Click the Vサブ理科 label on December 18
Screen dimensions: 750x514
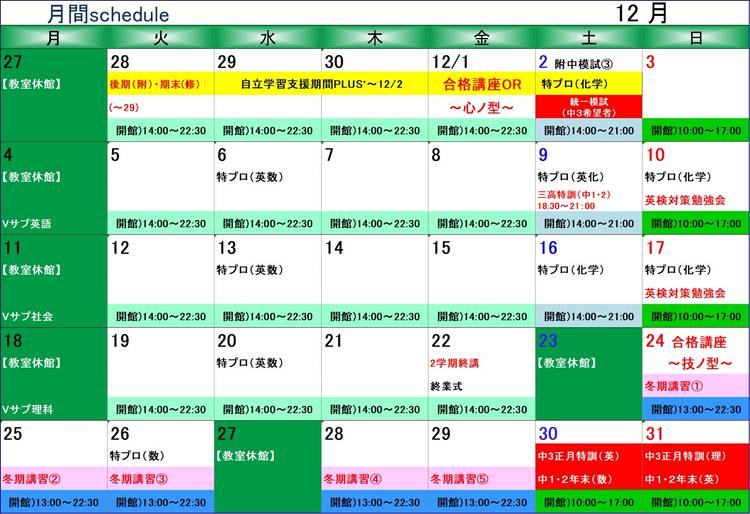[28, 409]
